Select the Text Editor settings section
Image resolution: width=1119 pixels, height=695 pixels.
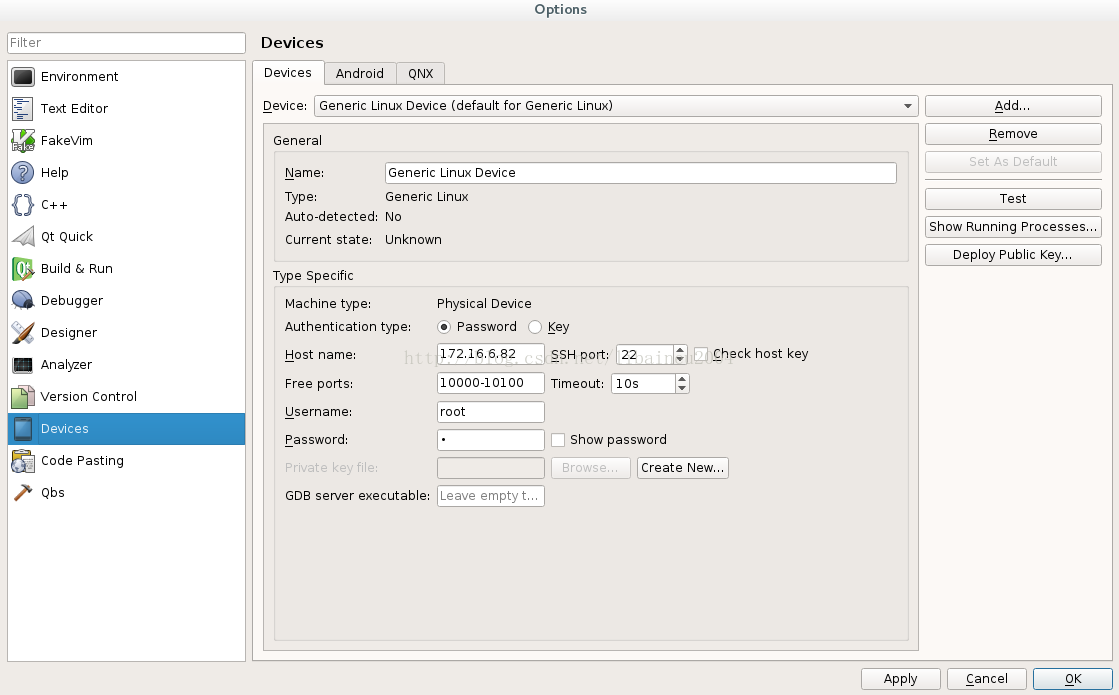coord(76,108)
